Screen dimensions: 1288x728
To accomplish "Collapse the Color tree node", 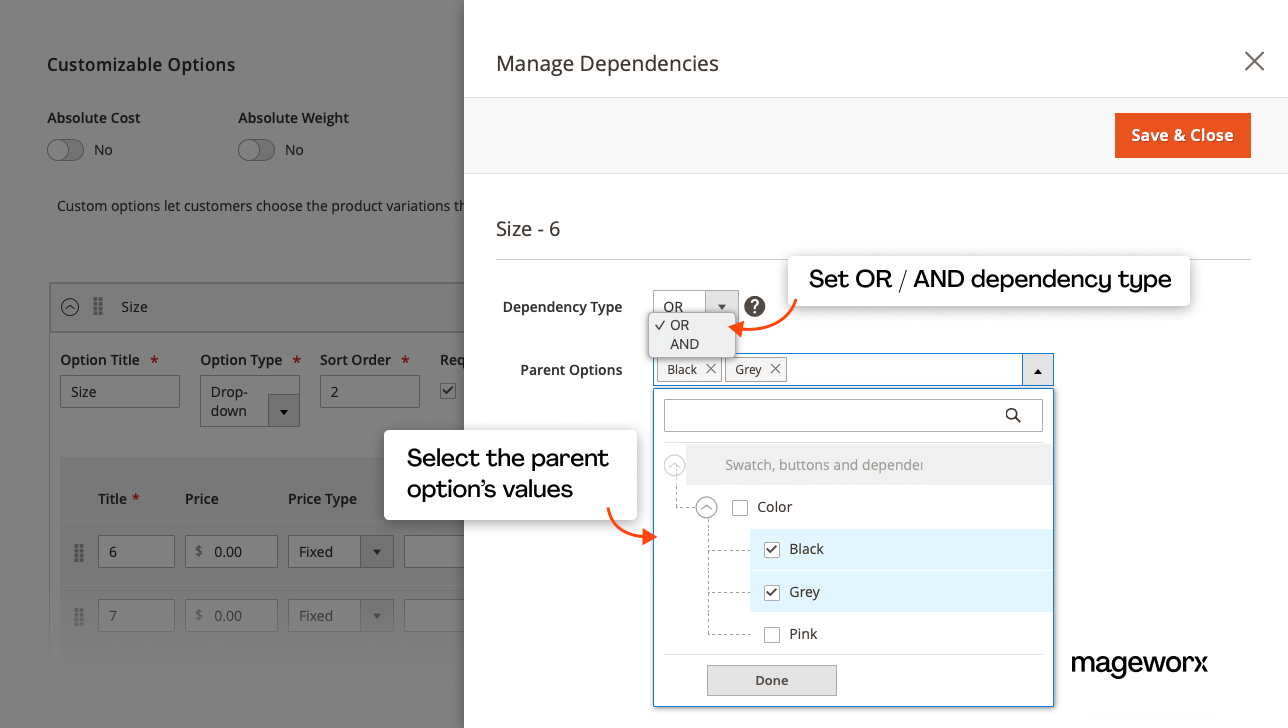I will (x=706, y=507).
